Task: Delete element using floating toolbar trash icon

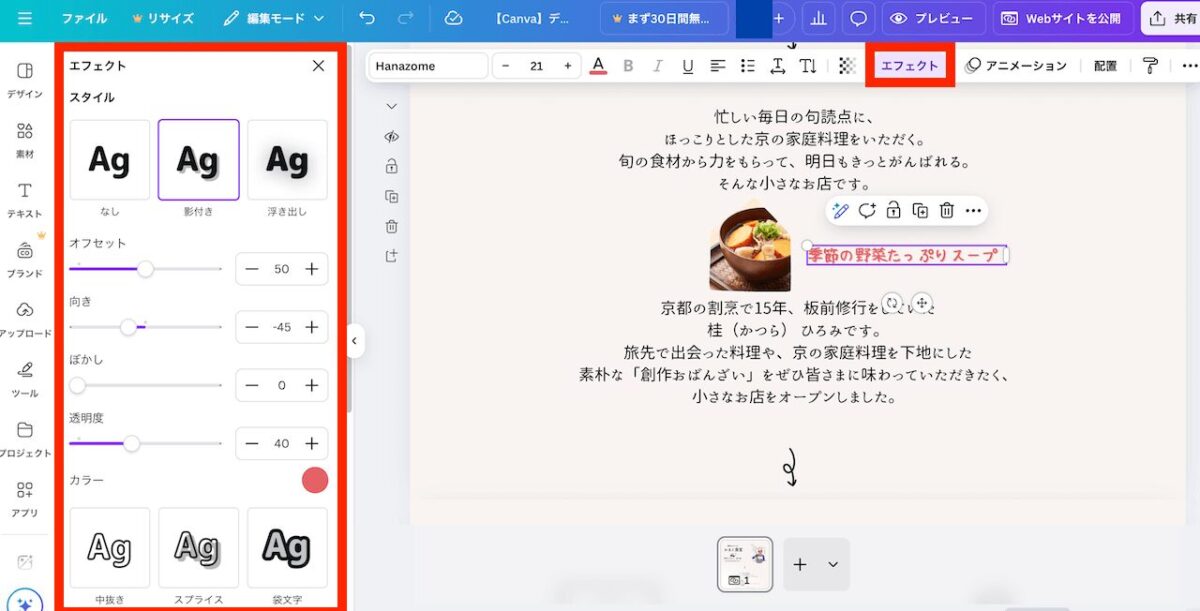Action: click(x=946, y=210)
